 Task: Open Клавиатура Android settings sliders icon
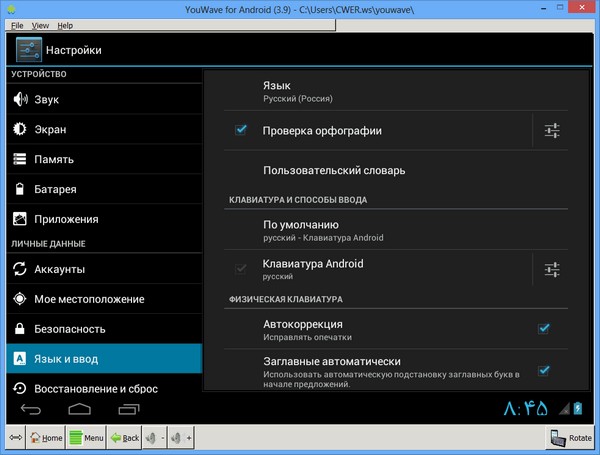(552, 269)
